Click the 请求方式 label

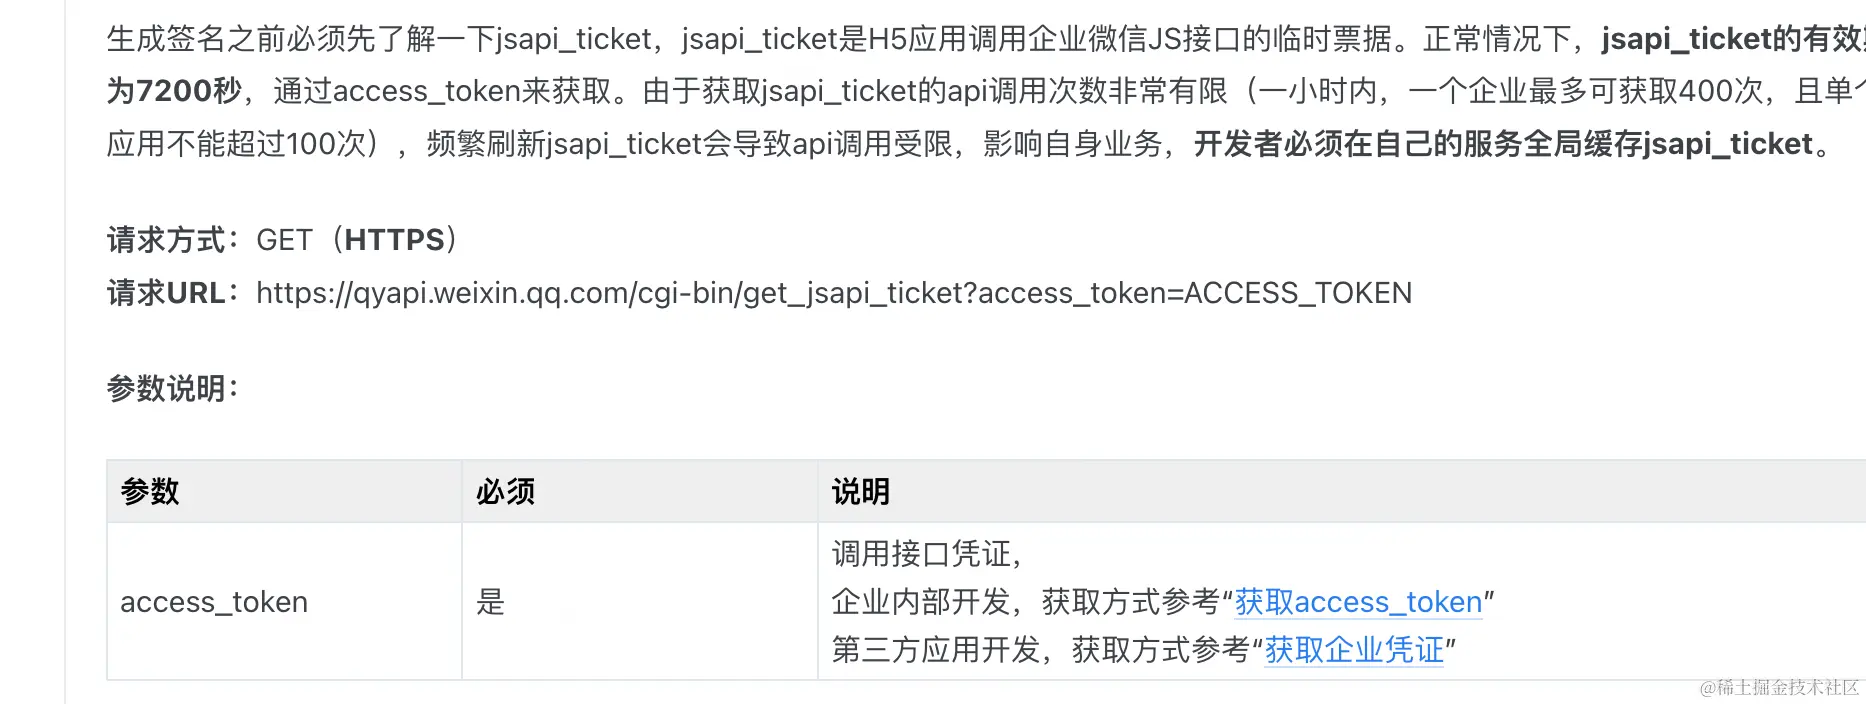(x=166, y=240)
